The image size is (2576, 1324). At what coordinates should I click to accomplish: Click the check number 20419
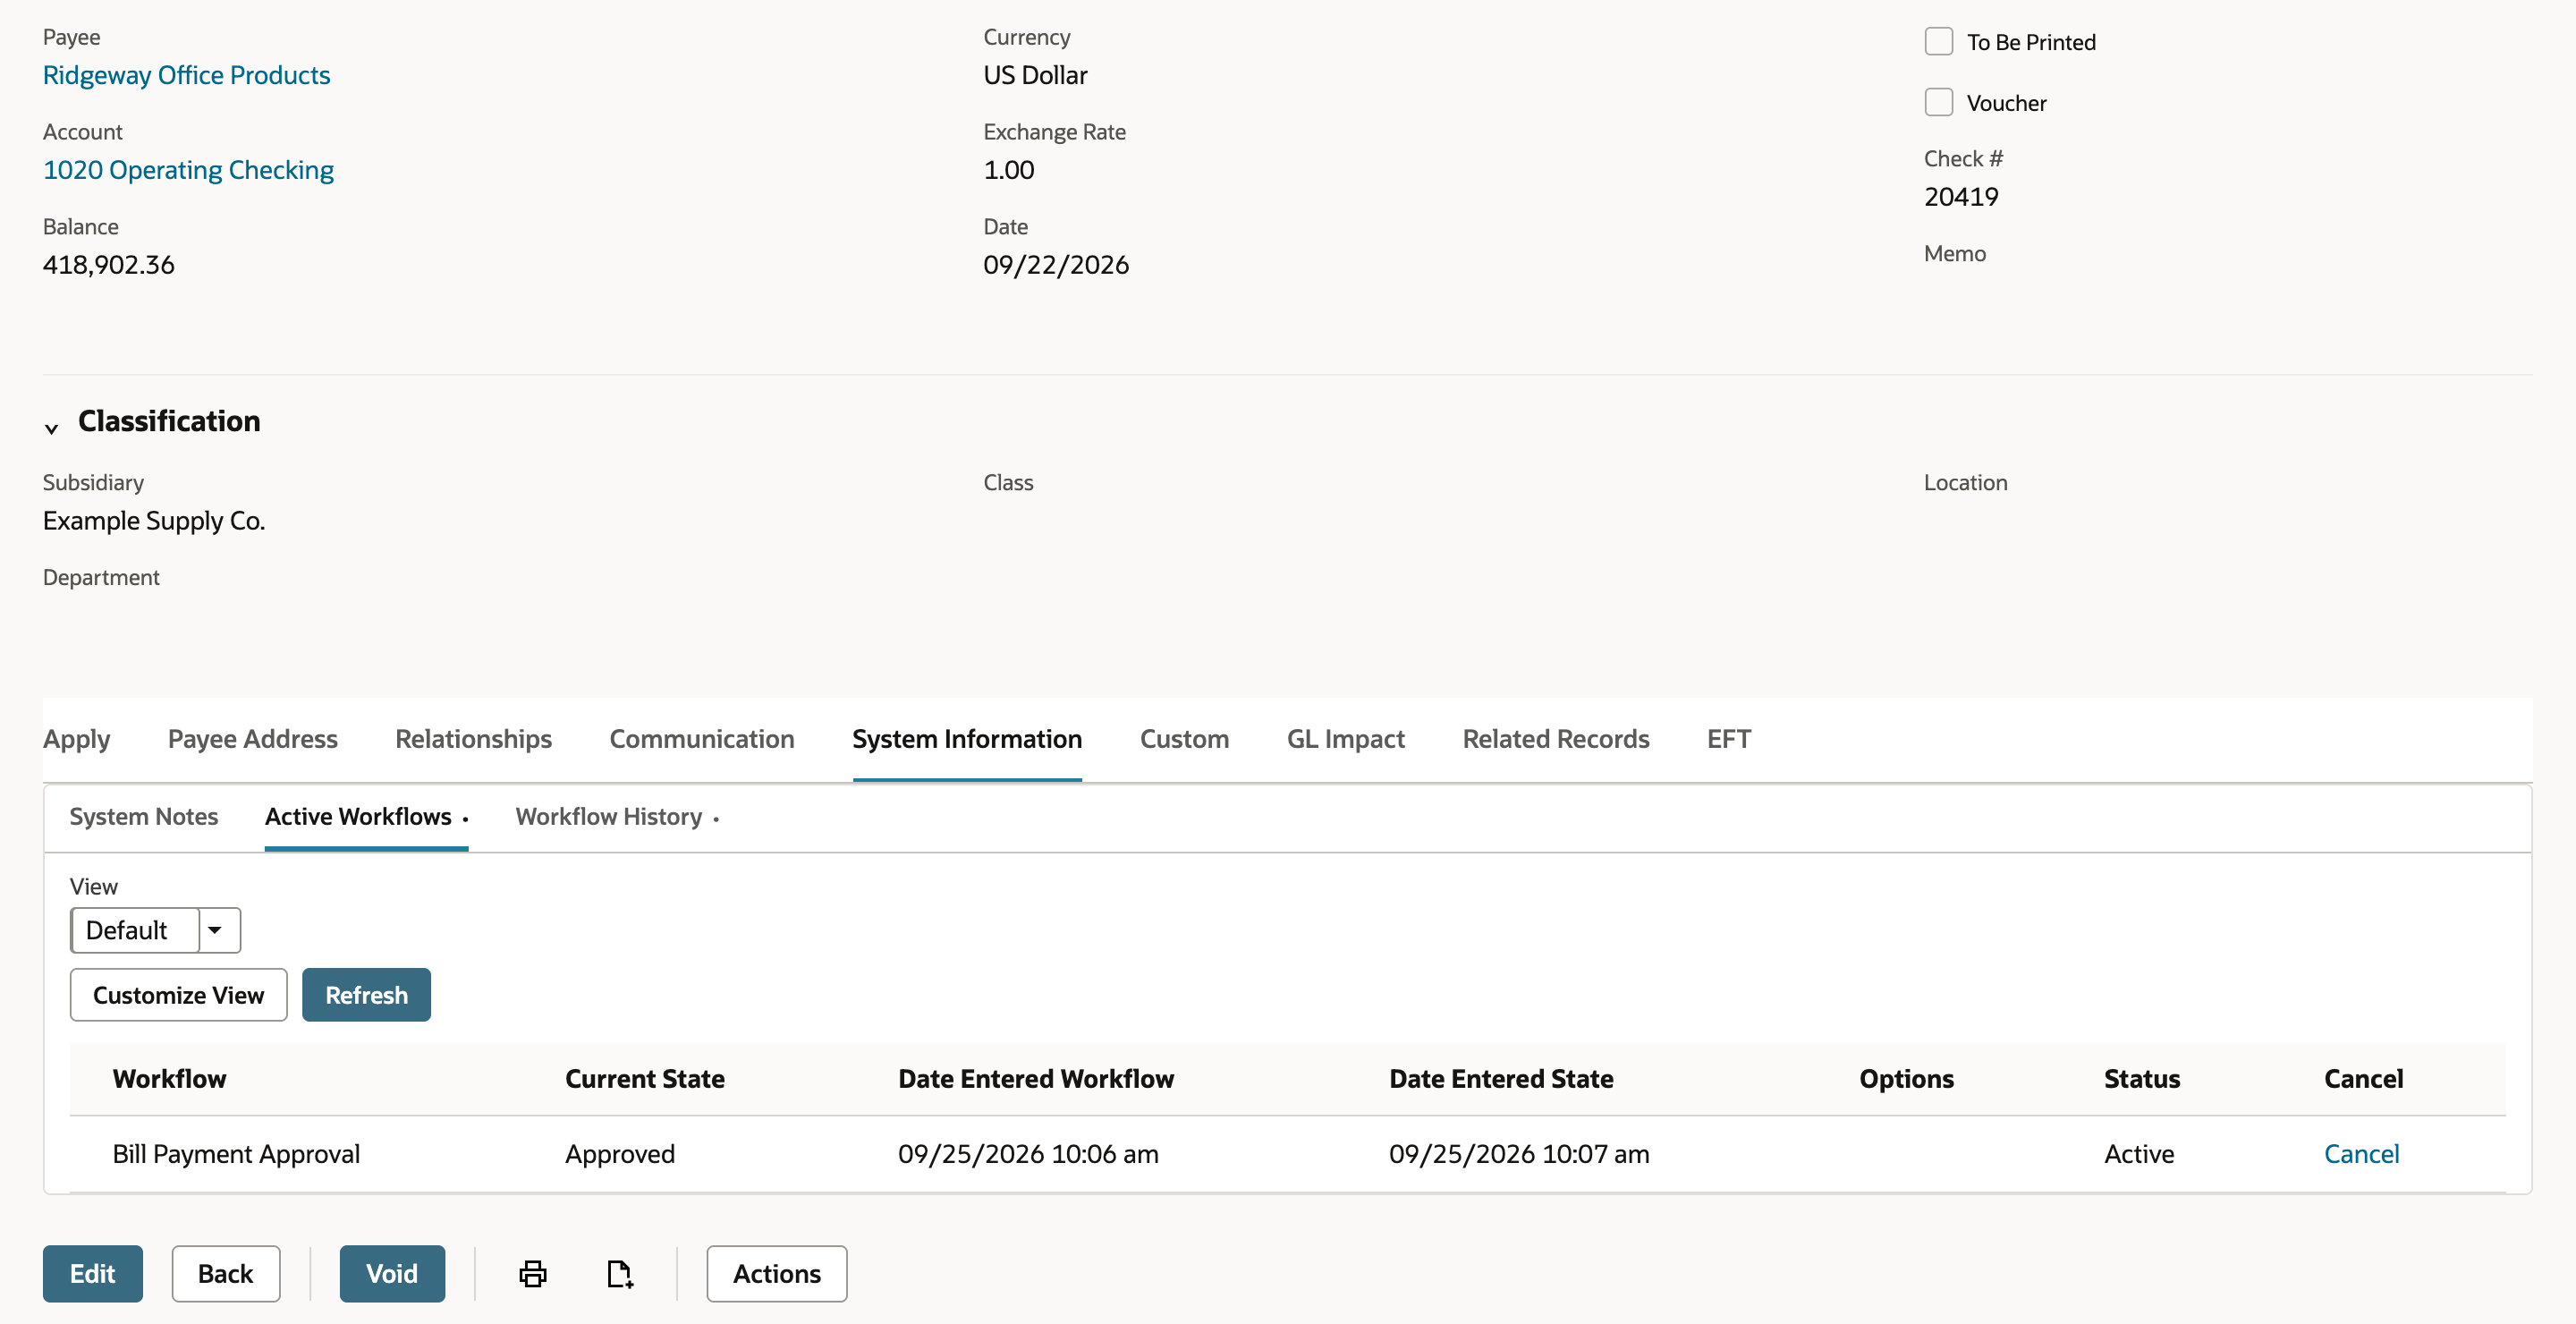point(1961,197)
